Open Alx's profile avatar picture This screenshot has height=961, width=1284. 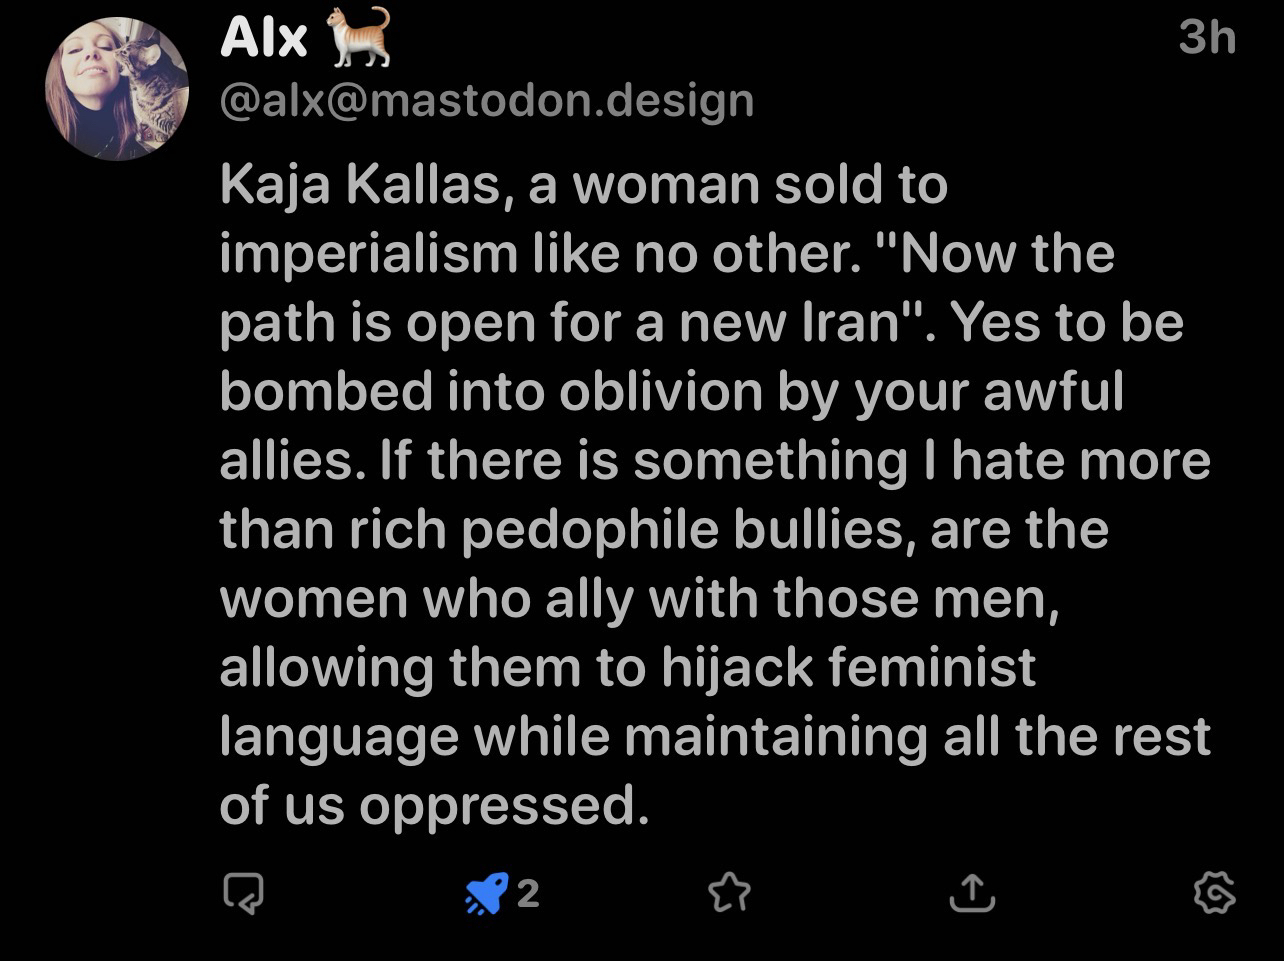pyautogui.click(x=117, y=89)
